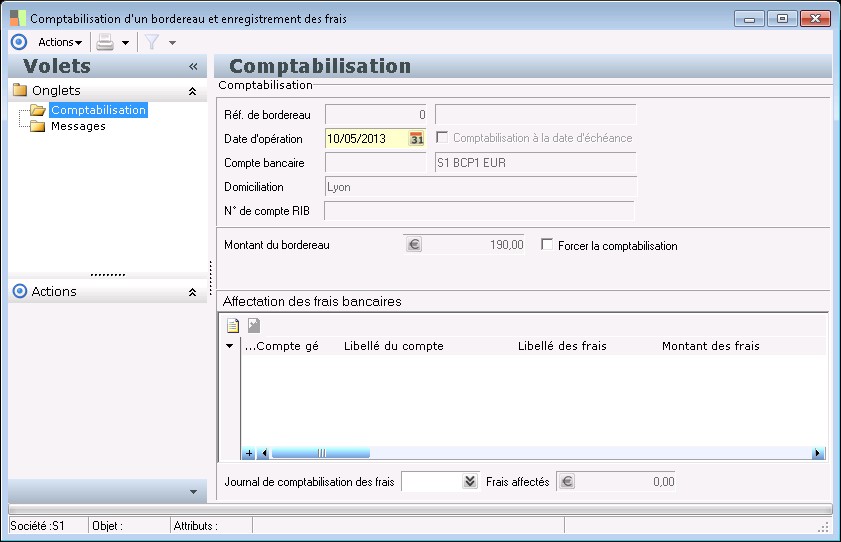
Task: Collapse the Onglets section
Action: coord(193,91)
